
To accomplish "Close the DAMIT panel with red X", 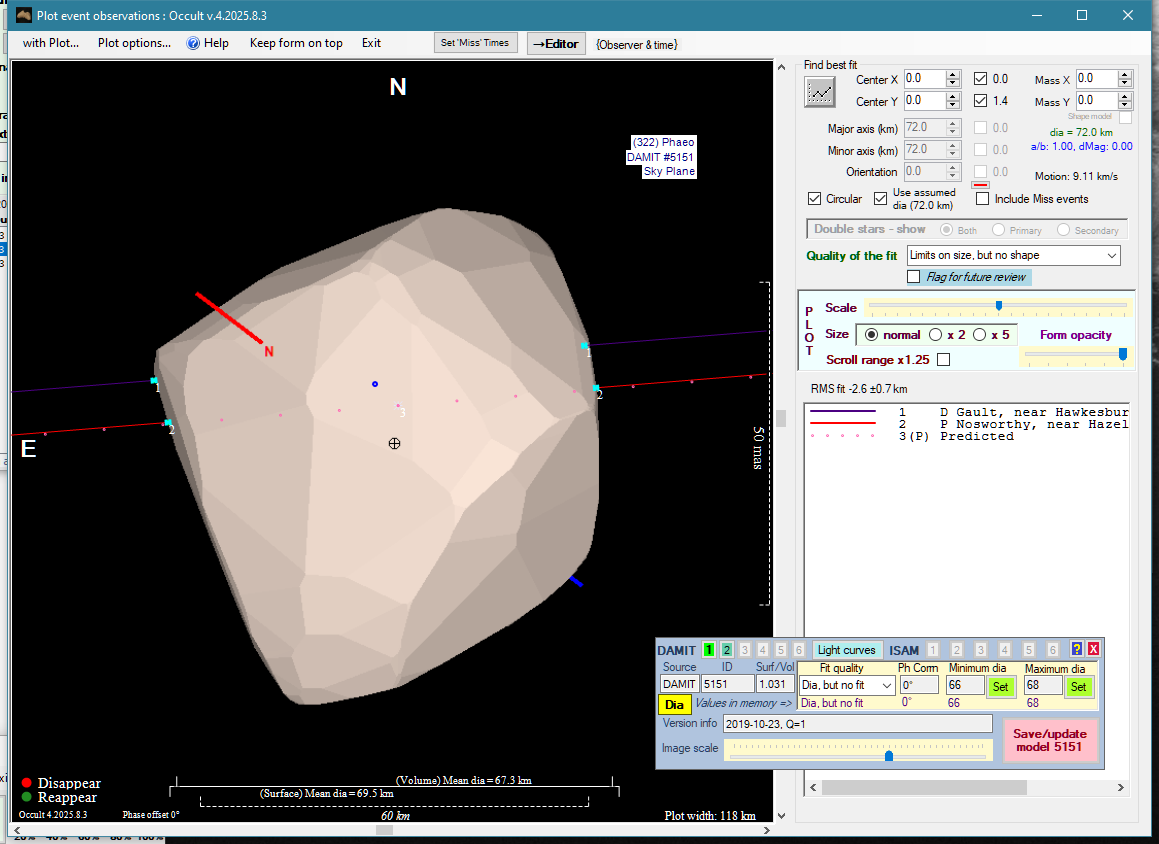I will click(x=1093, y=649).
